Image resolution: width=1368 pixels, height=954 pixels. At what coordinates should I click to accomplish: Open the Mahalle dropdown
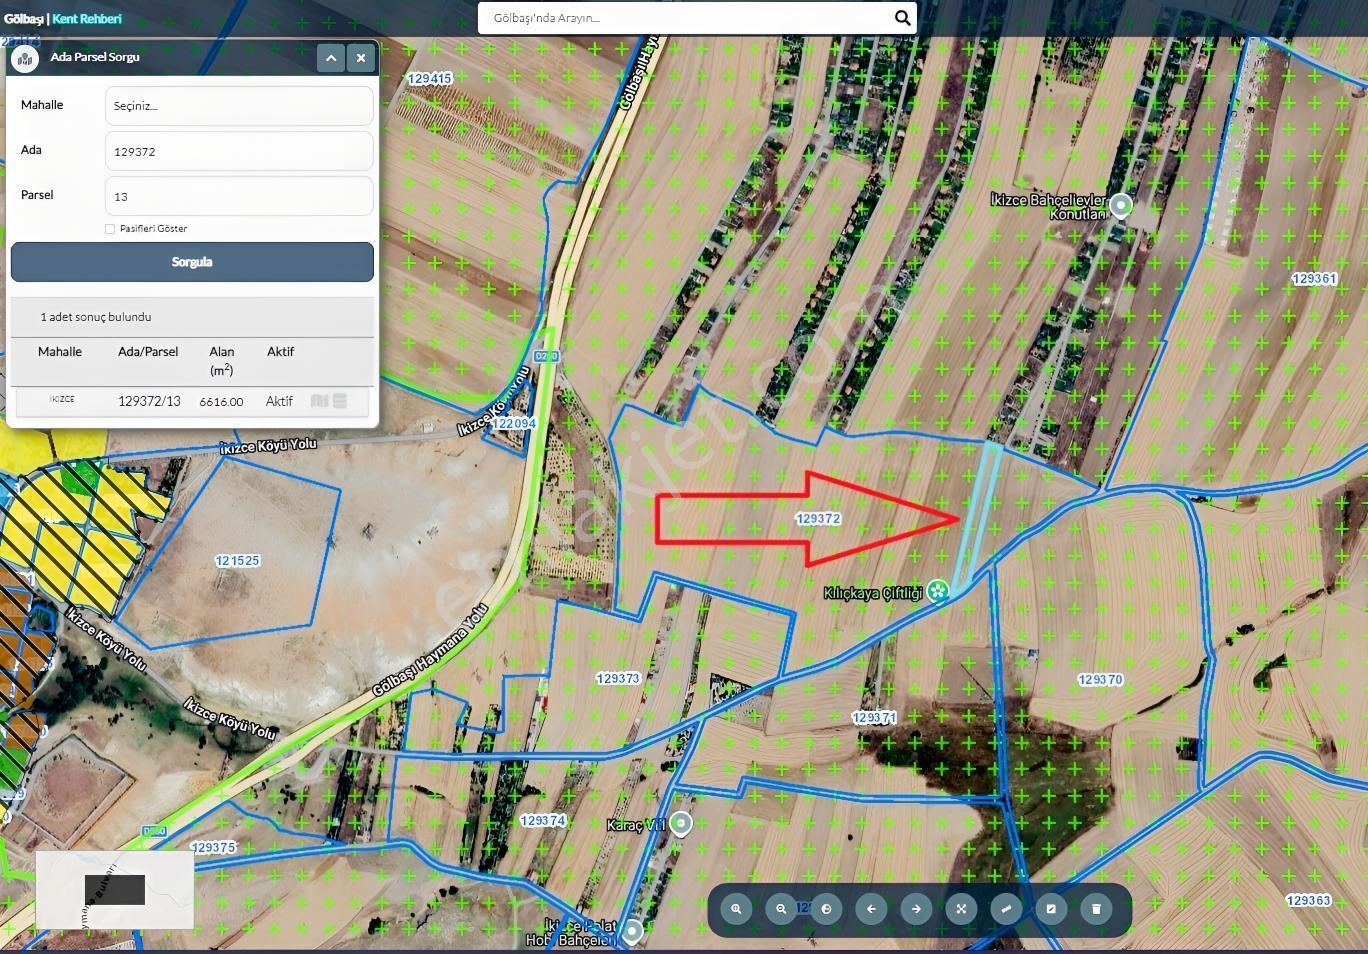[x=239, y=106]
